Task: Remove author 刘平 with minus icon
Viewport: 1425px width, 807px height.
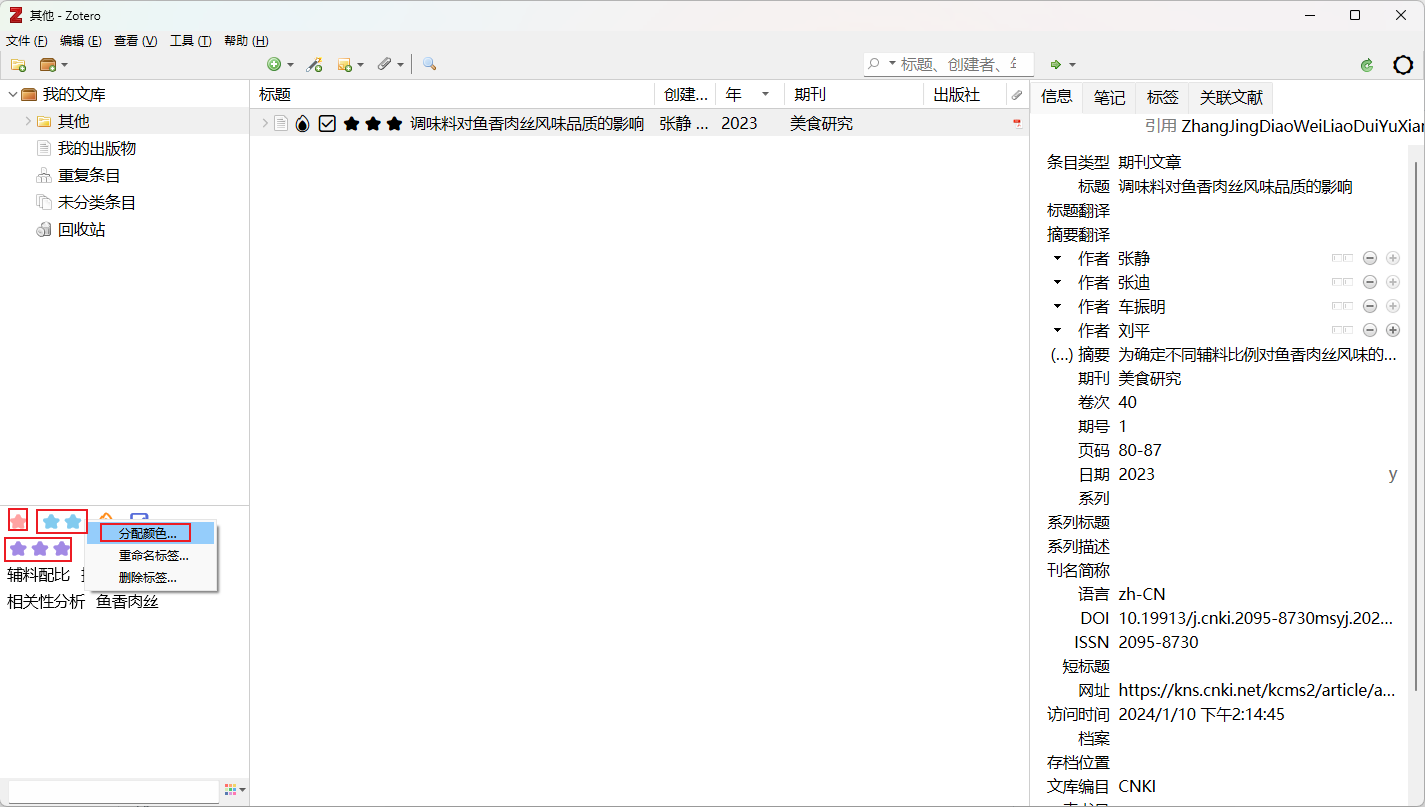Action: [1370, 330]
